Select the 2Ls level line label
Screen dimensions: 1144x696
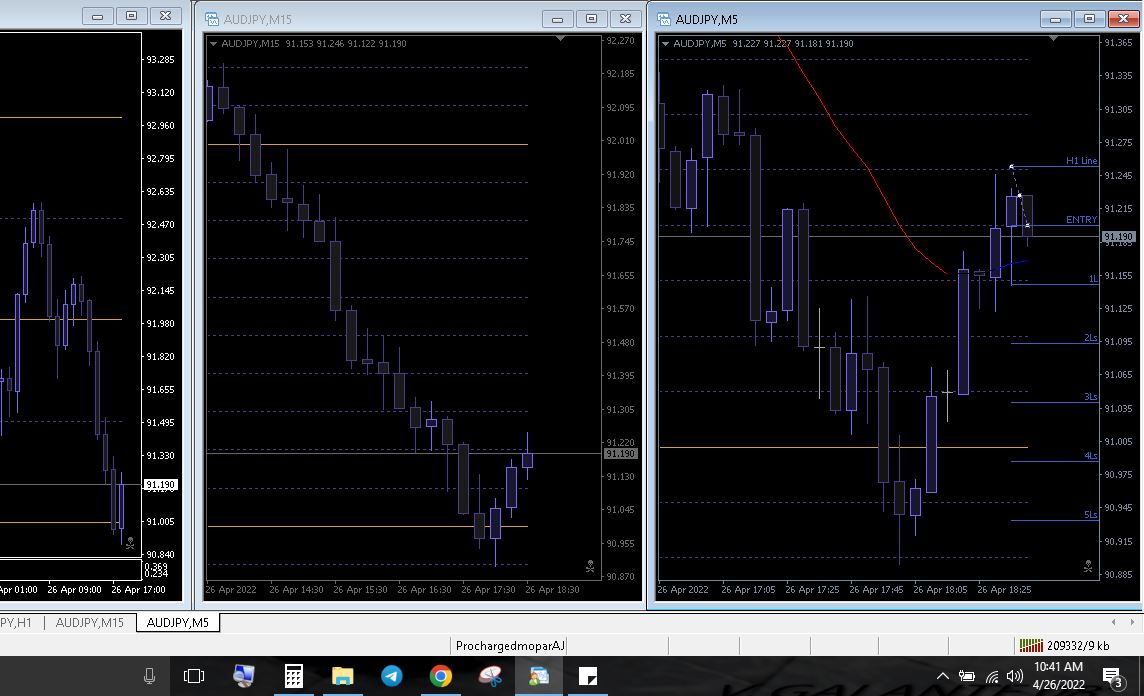click(x=1091, y=338)
